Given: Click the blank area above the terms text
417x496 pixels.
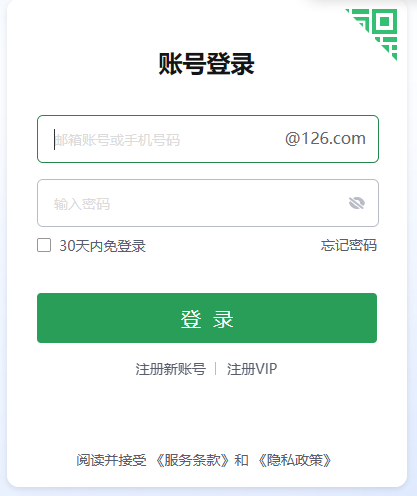Looking at the screenshot, I should pyautogui.click(x=207, y=417).
